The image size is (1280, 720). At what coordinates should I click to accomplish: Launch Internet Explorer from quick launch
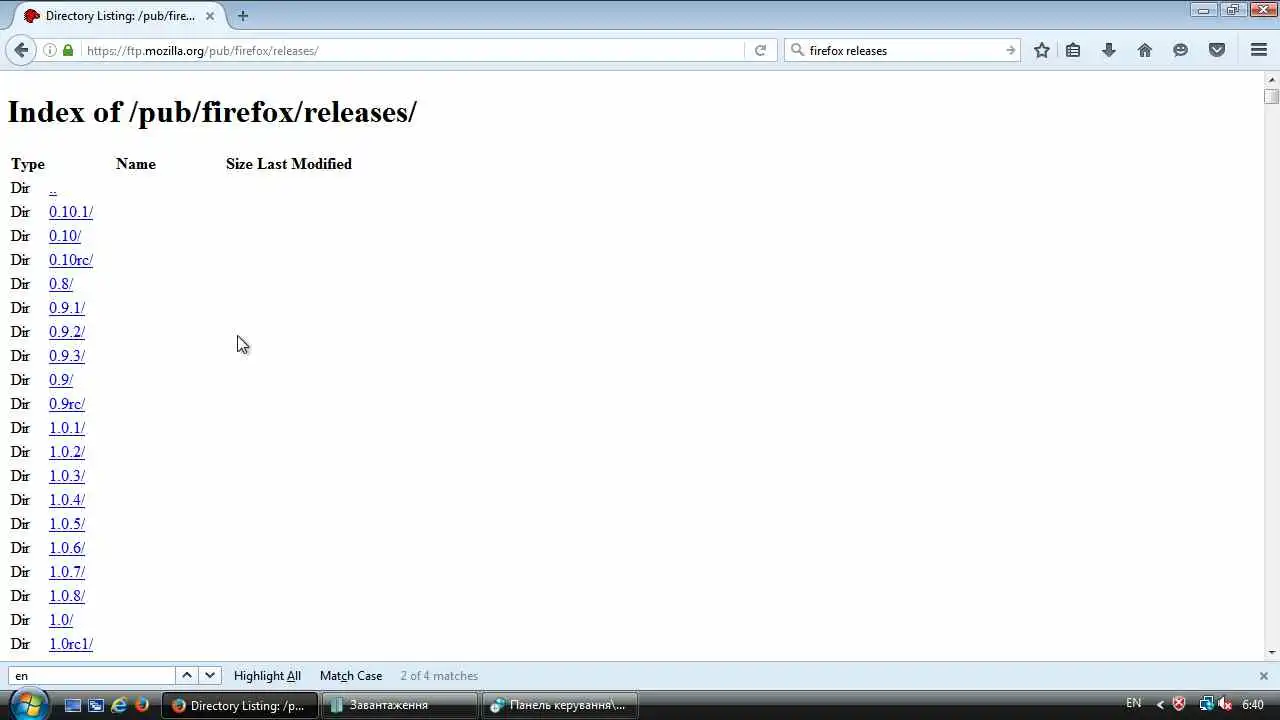pyautogui.click(x=119, y=705)
